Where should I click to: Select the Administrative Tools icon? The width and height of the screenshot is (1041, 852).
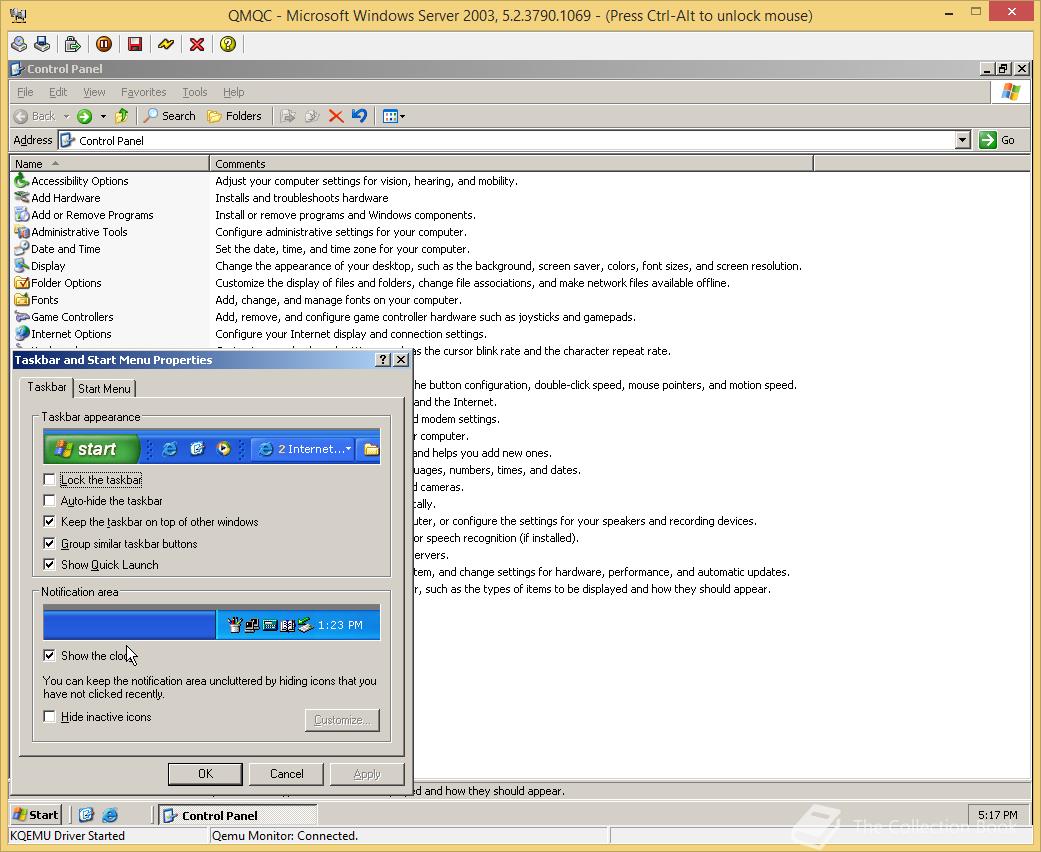[x=22, y=232]
